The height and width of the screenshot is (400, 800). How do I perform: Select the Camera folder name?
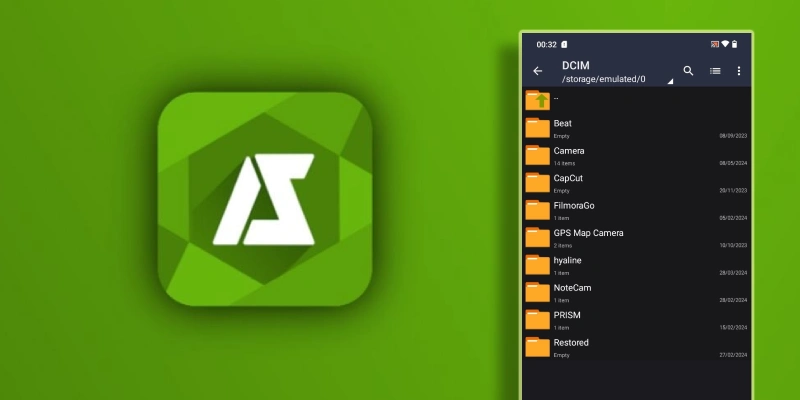[x=569, y=151]
